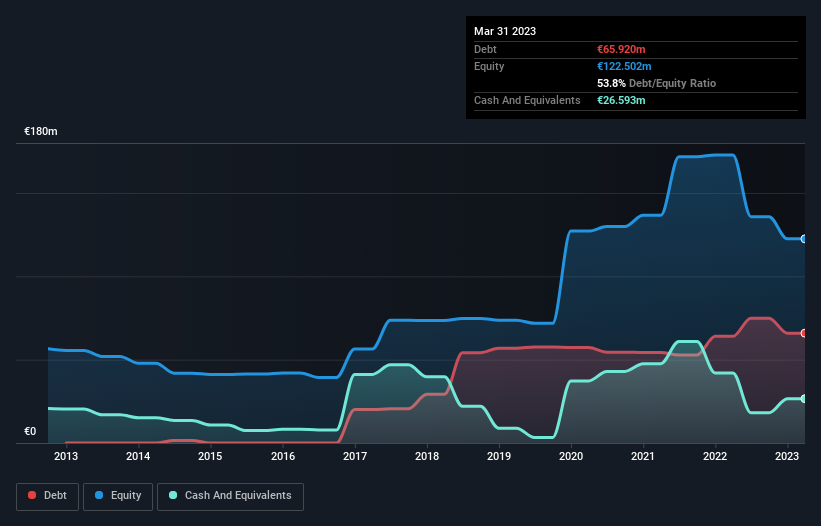
Task: Click the blue Equity legend dot
Action: (99, 495)
